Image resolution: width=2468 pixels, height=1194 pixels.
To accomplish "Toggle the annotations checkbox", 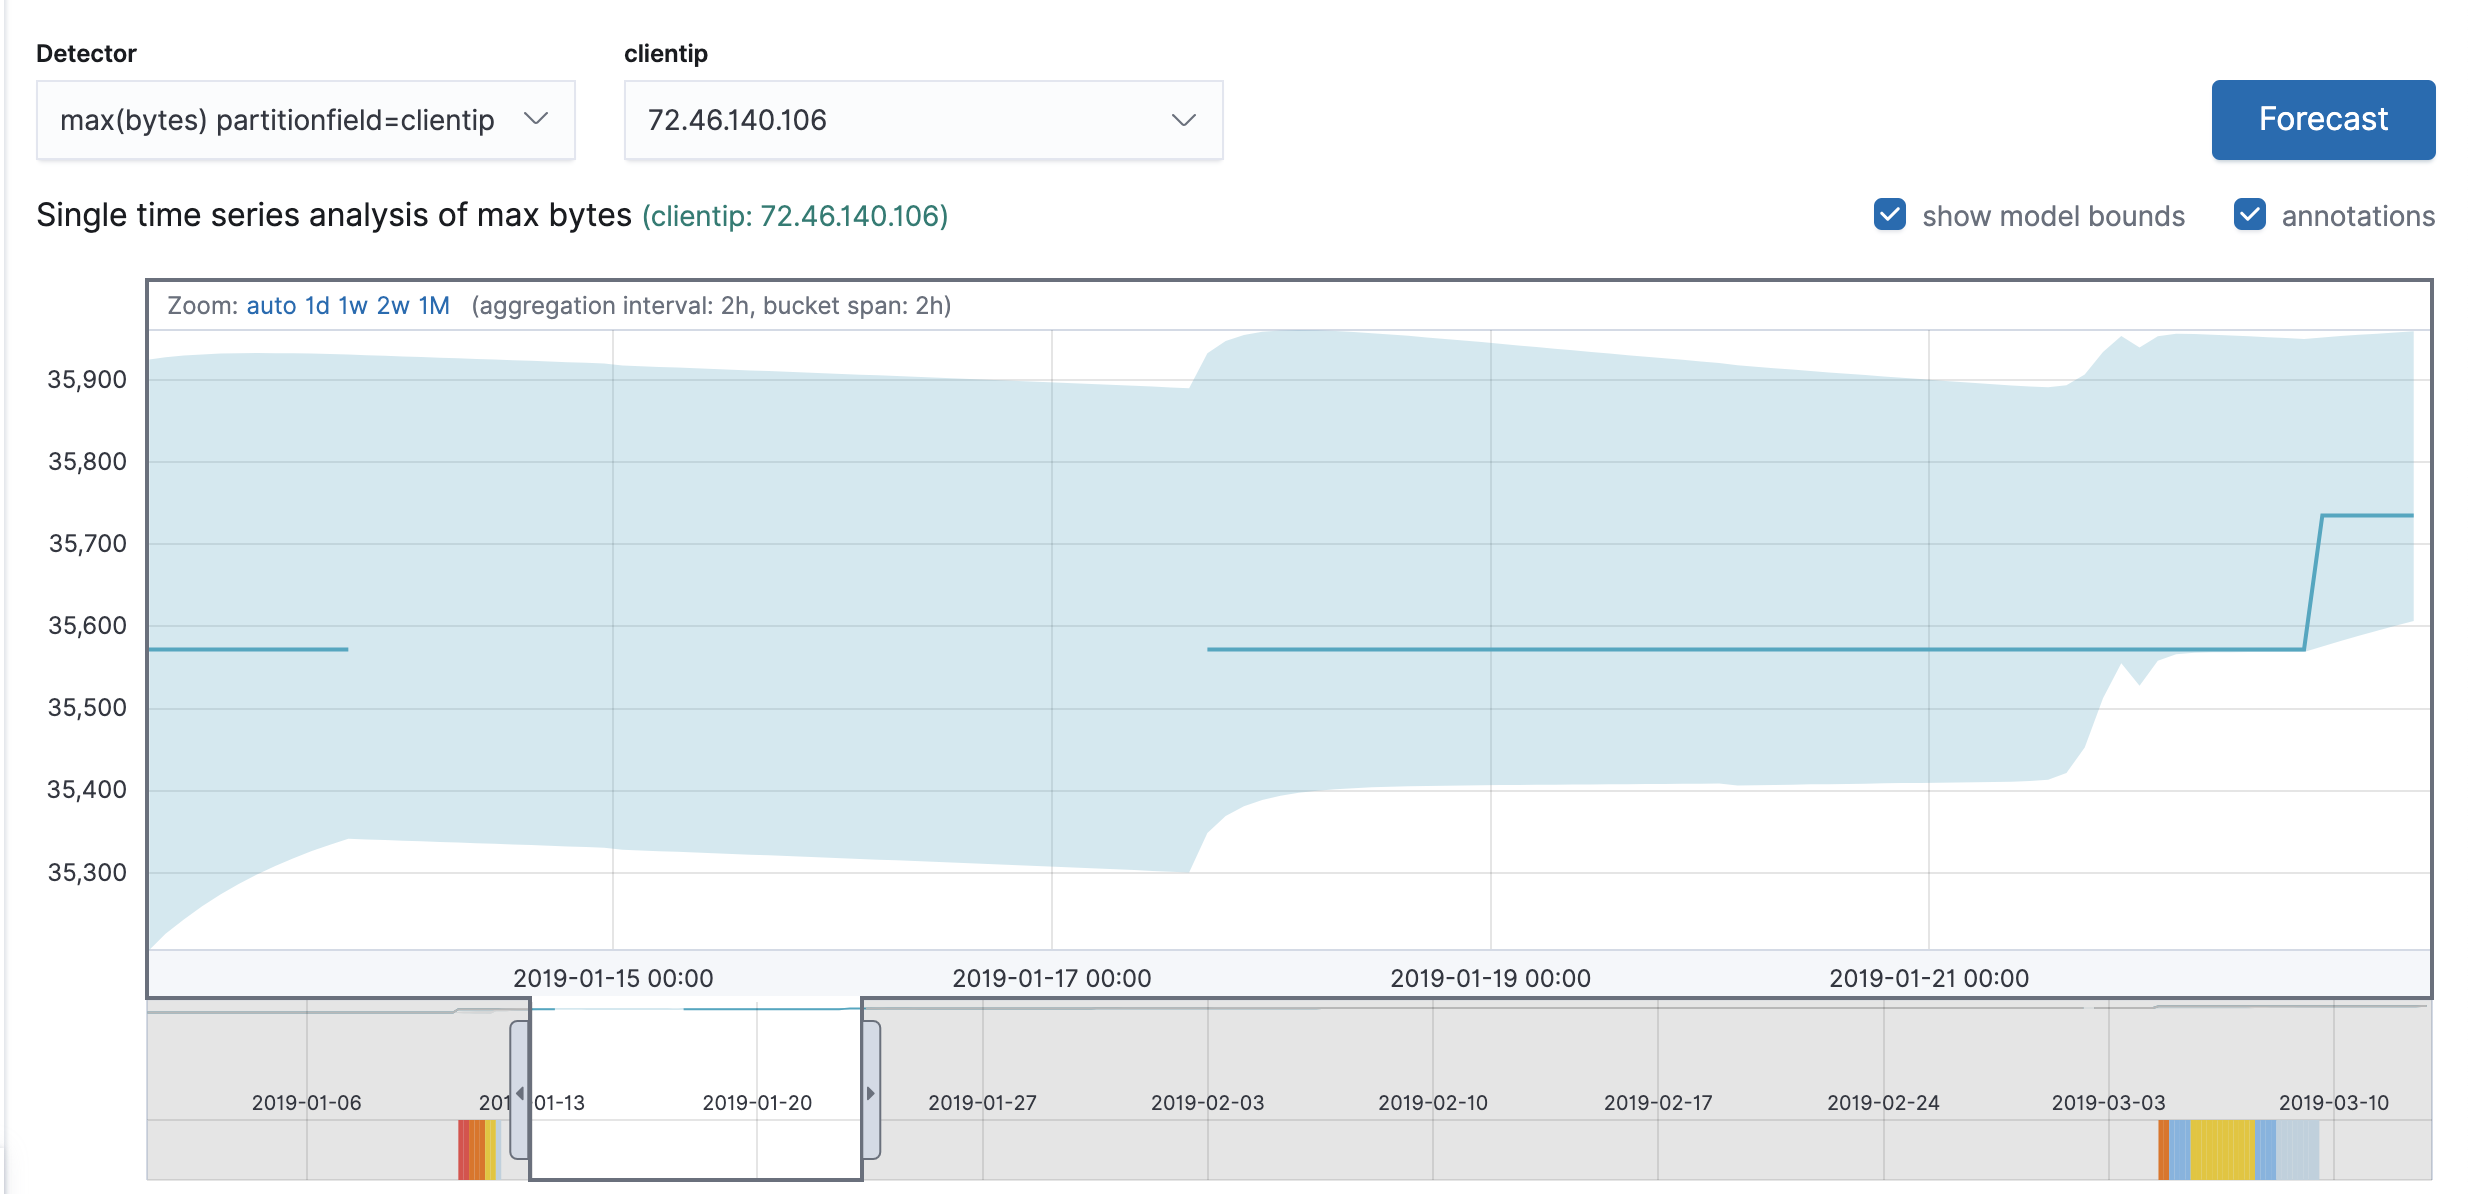I will pyautogui.click(x=2249, y=215).
